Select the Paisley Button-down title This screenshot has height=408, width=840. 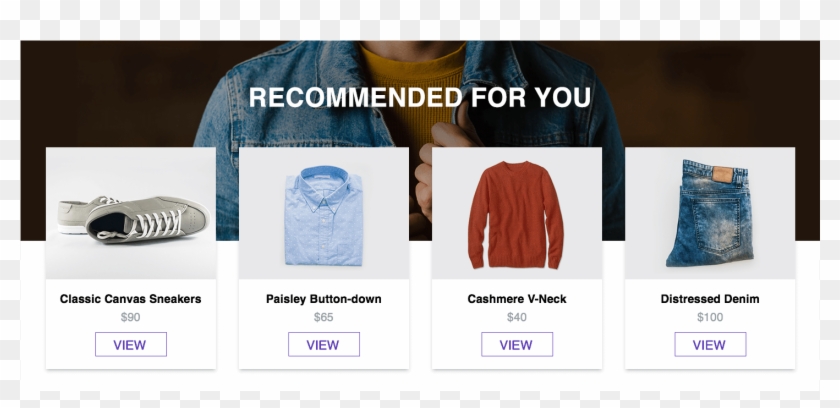pyautogui.click(x=324, y=299)
